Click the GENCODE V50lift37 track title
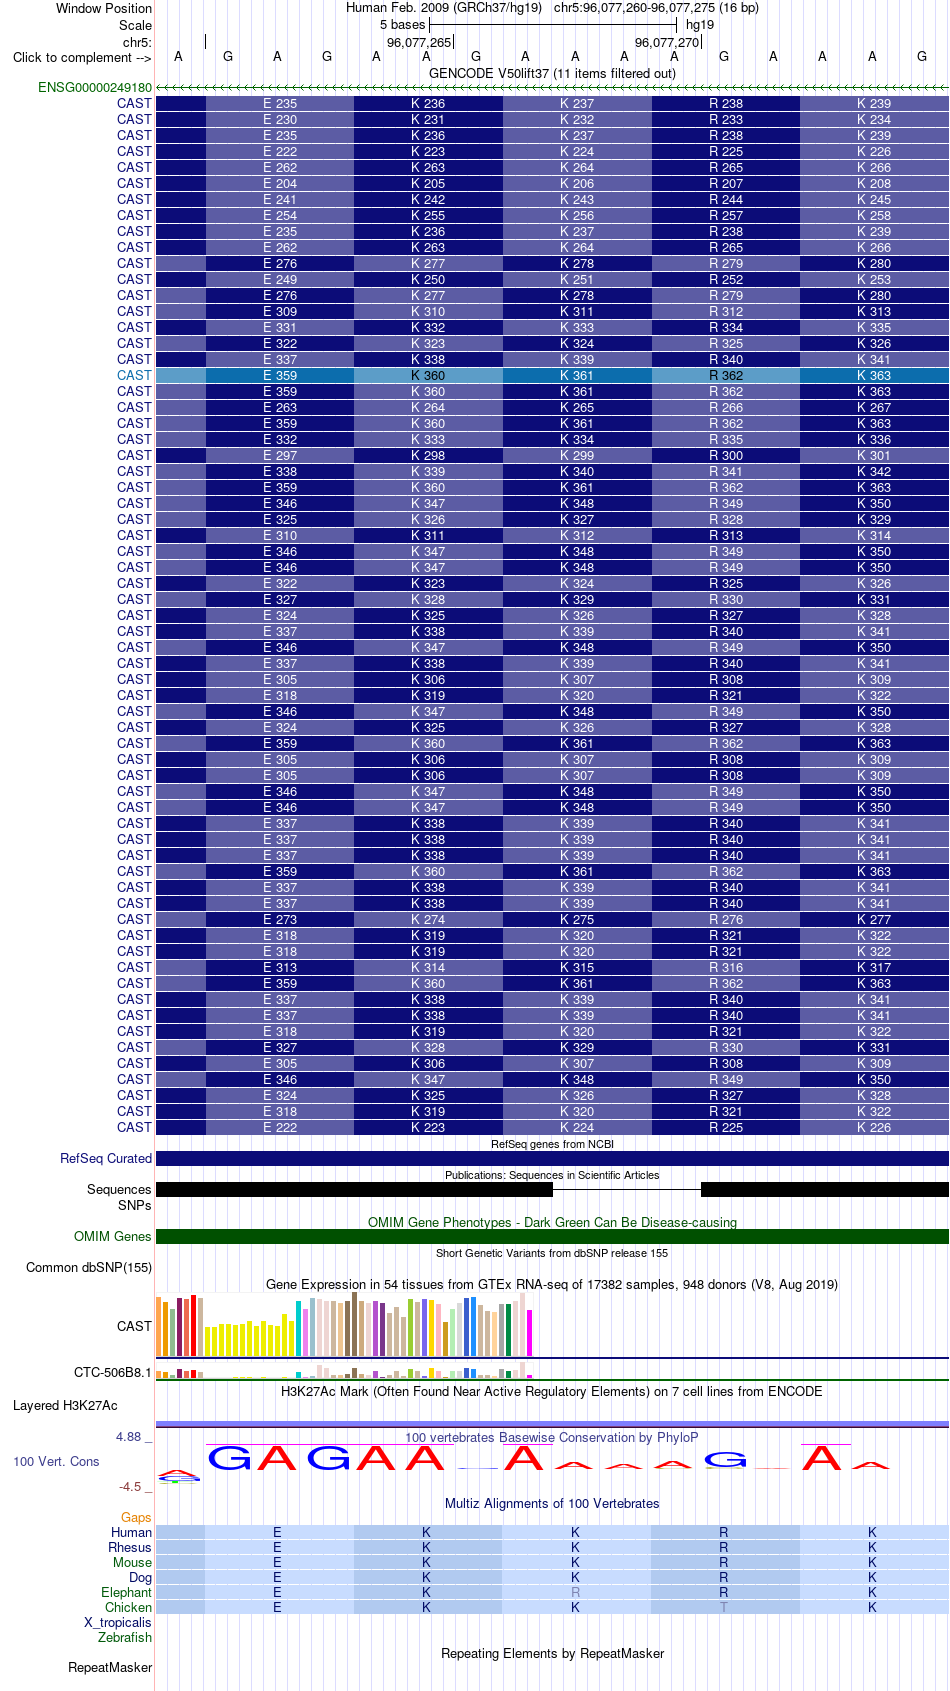Image resolution: width=950 pixels, height=1691 pixels. 552,74
